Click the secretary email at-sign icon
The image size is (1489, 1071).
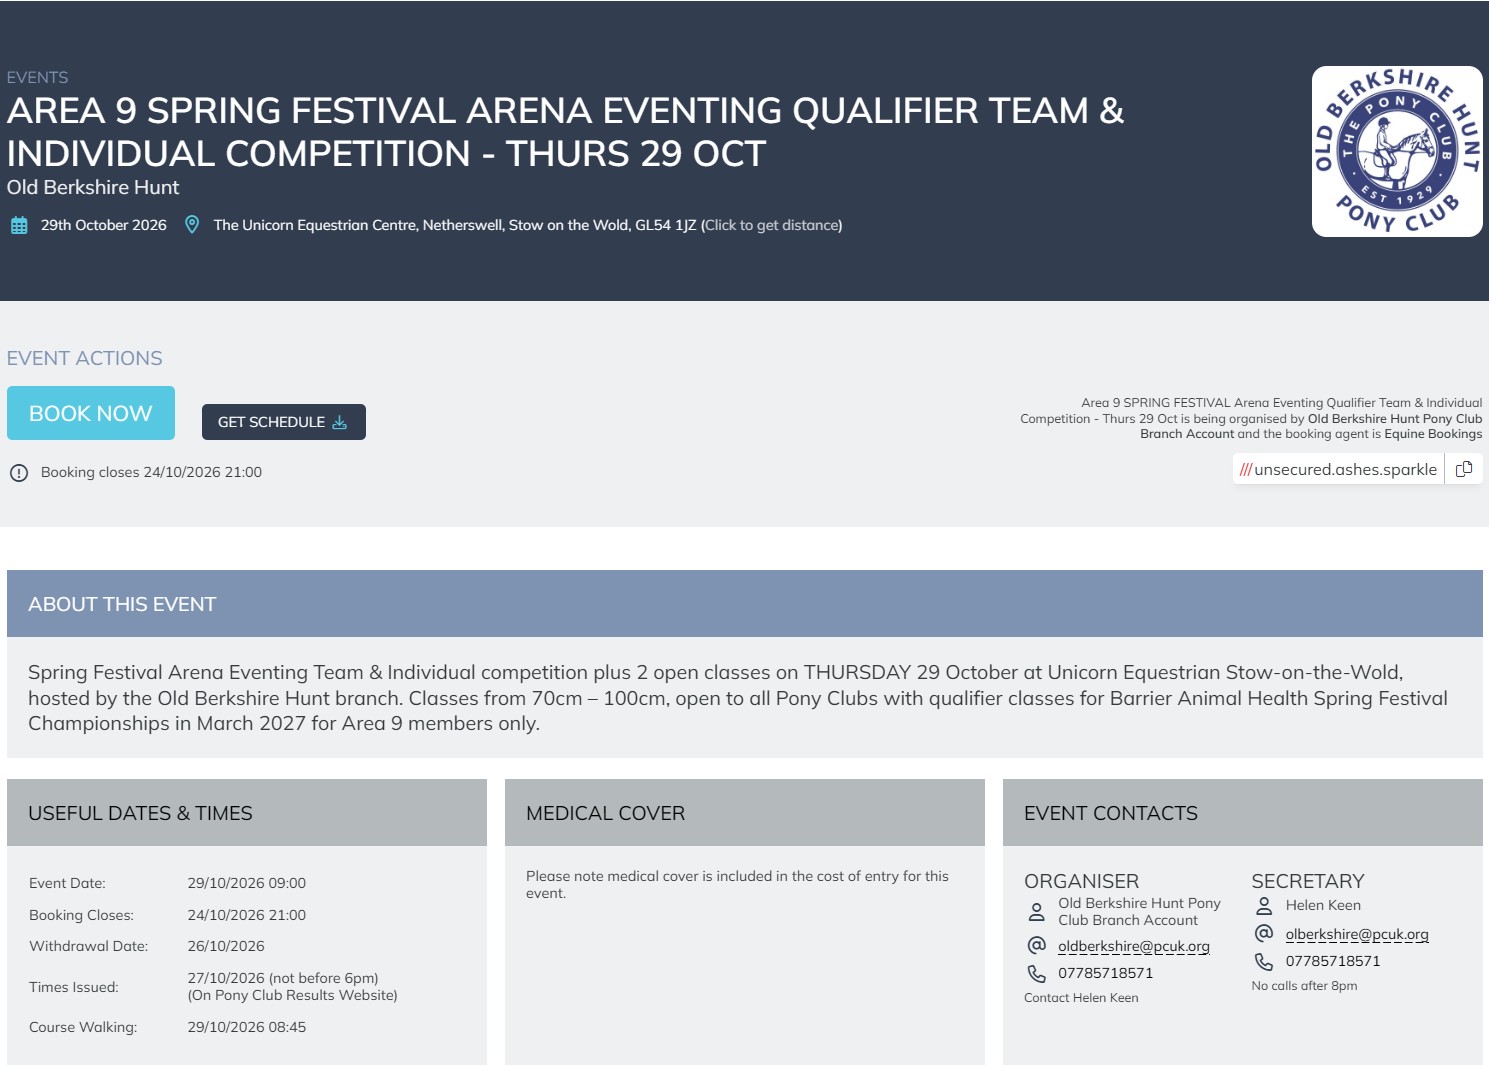[x=1264, y=933]
